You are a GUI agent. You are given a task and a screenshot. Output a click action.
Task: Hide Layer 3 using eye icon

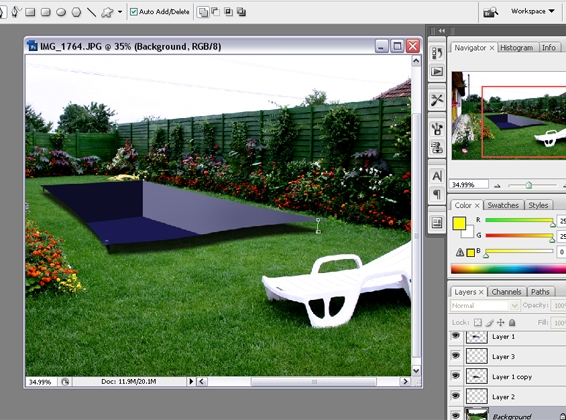pos(456,356)
